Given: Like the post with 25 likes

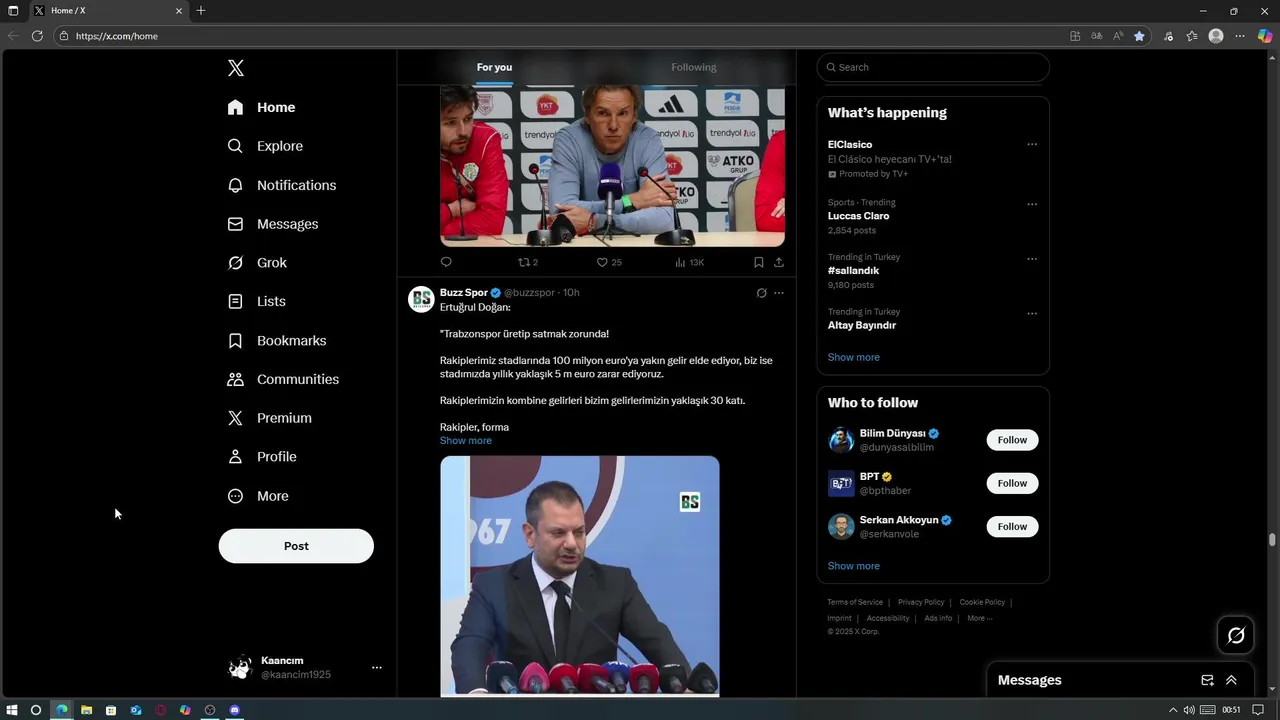Looking at the screenshot, I should [609, 262].
